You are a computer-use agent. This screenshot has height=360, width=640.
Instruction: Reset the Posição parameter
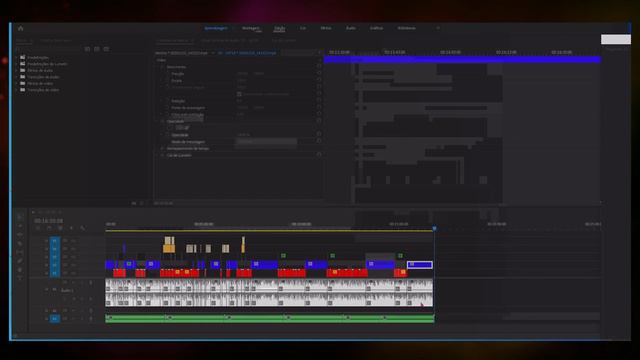tap(319, 73)
